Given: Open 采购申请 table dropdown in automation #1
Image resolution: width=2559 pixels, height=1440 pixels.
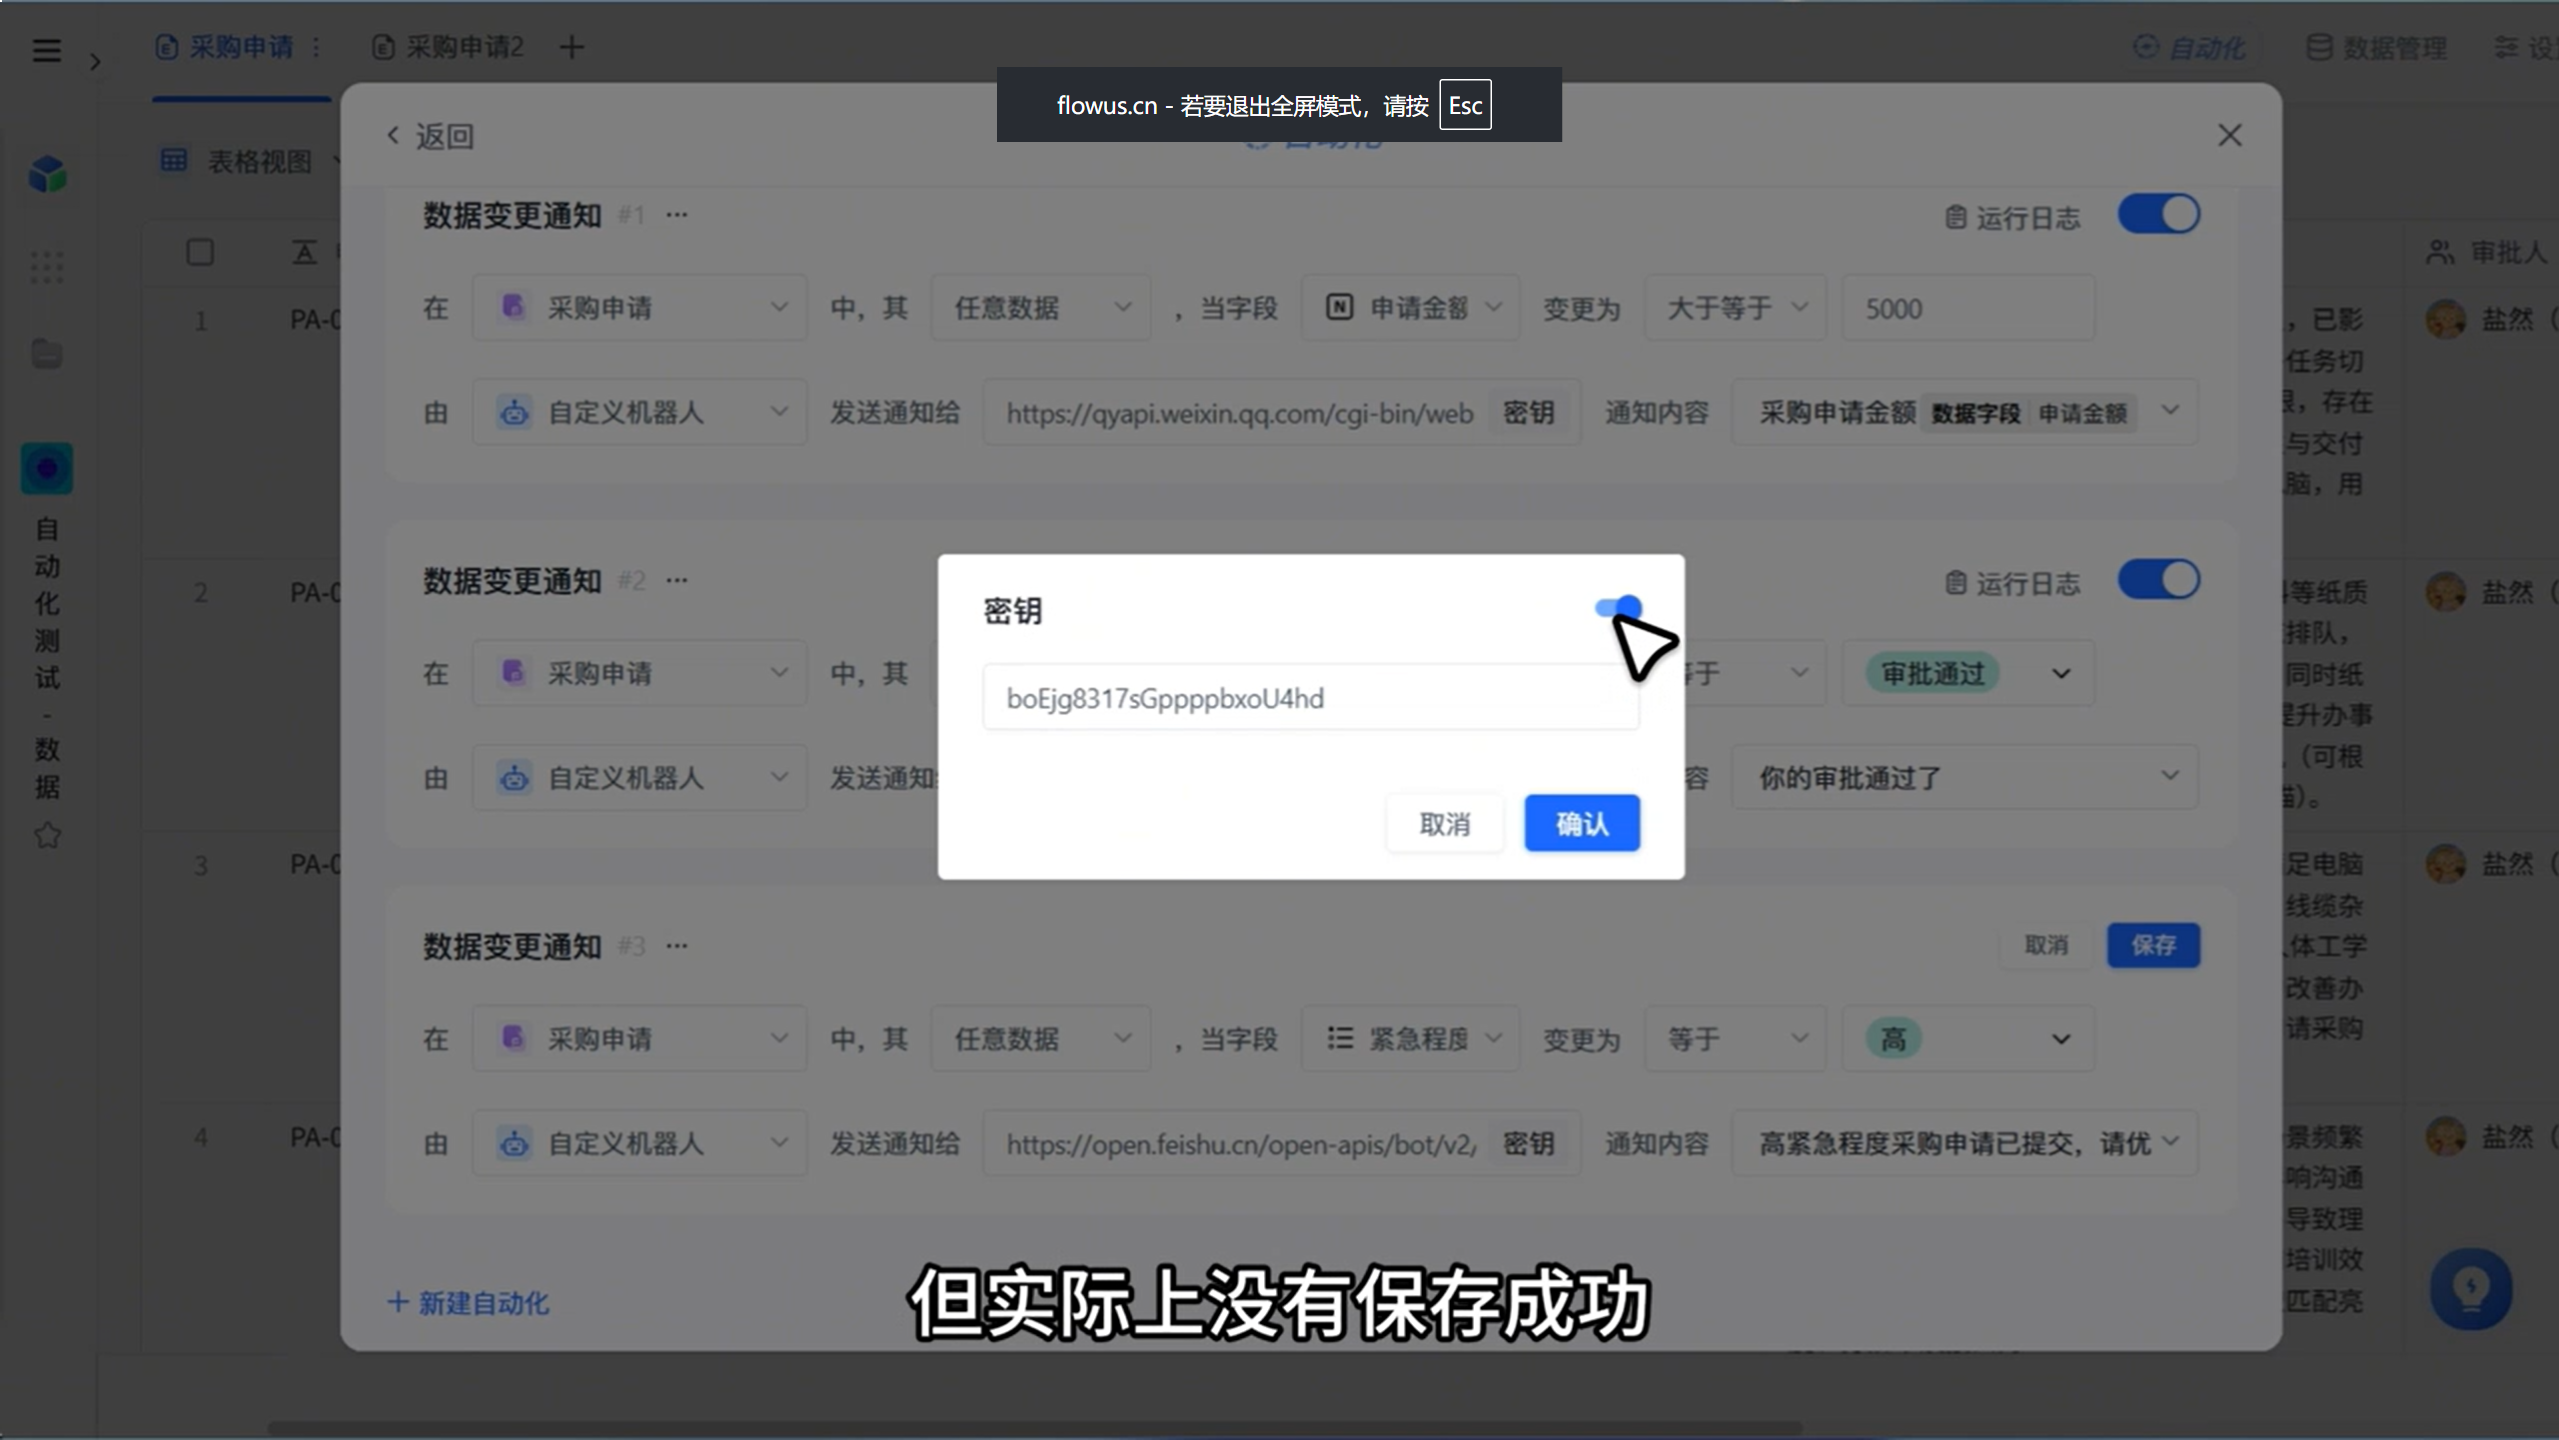Looking at the screenshot, I should click(x=640, y=308).
